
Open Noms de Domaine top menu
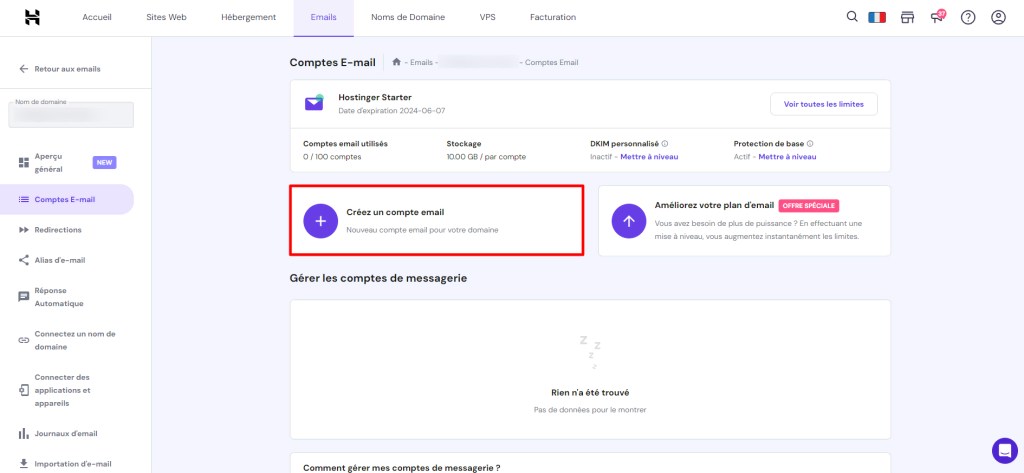point(407,17)
